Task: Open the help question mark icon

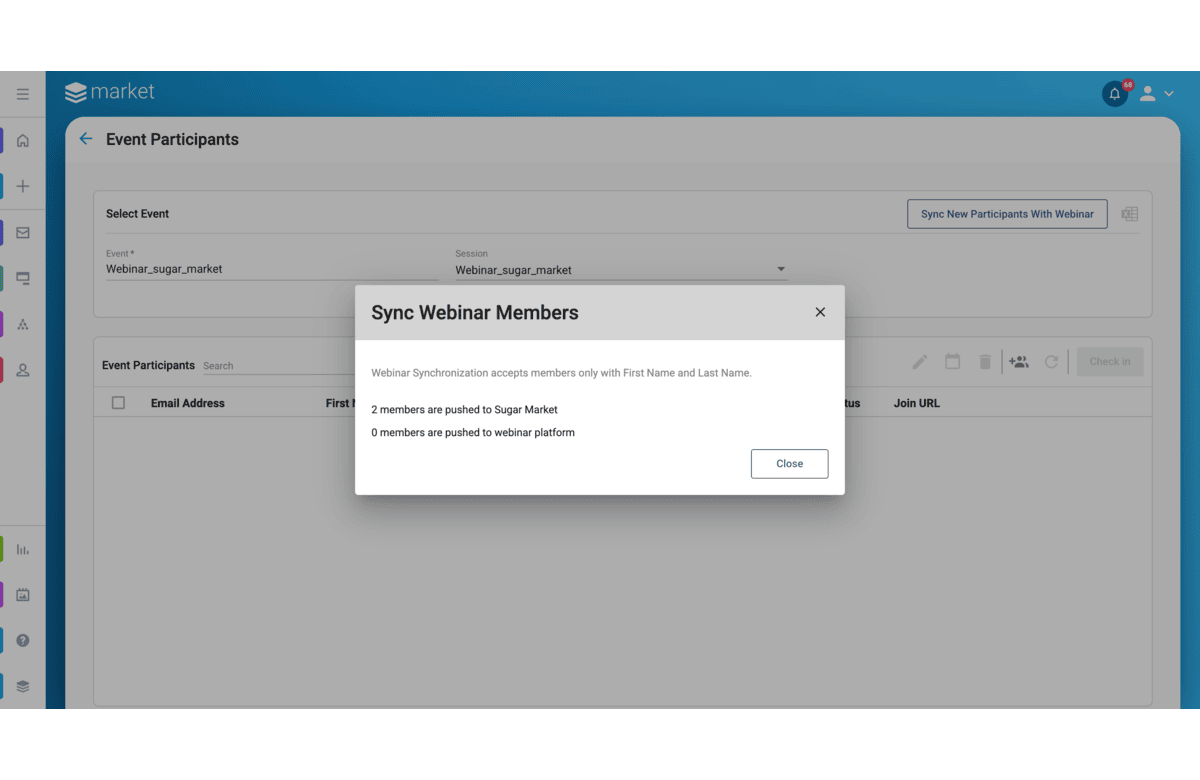Action: (23, 640)
